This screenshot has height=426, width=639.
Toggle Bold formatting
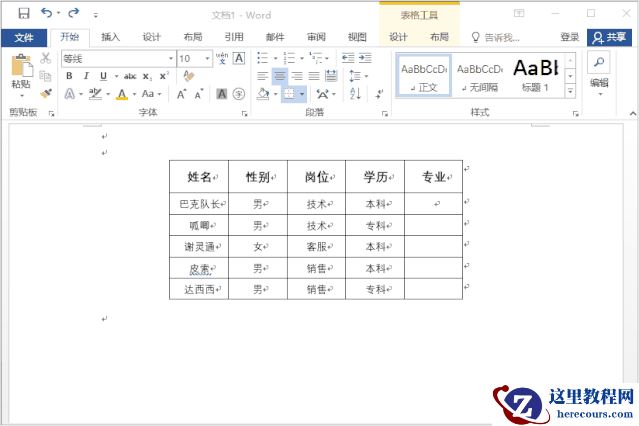coord(69,76)
